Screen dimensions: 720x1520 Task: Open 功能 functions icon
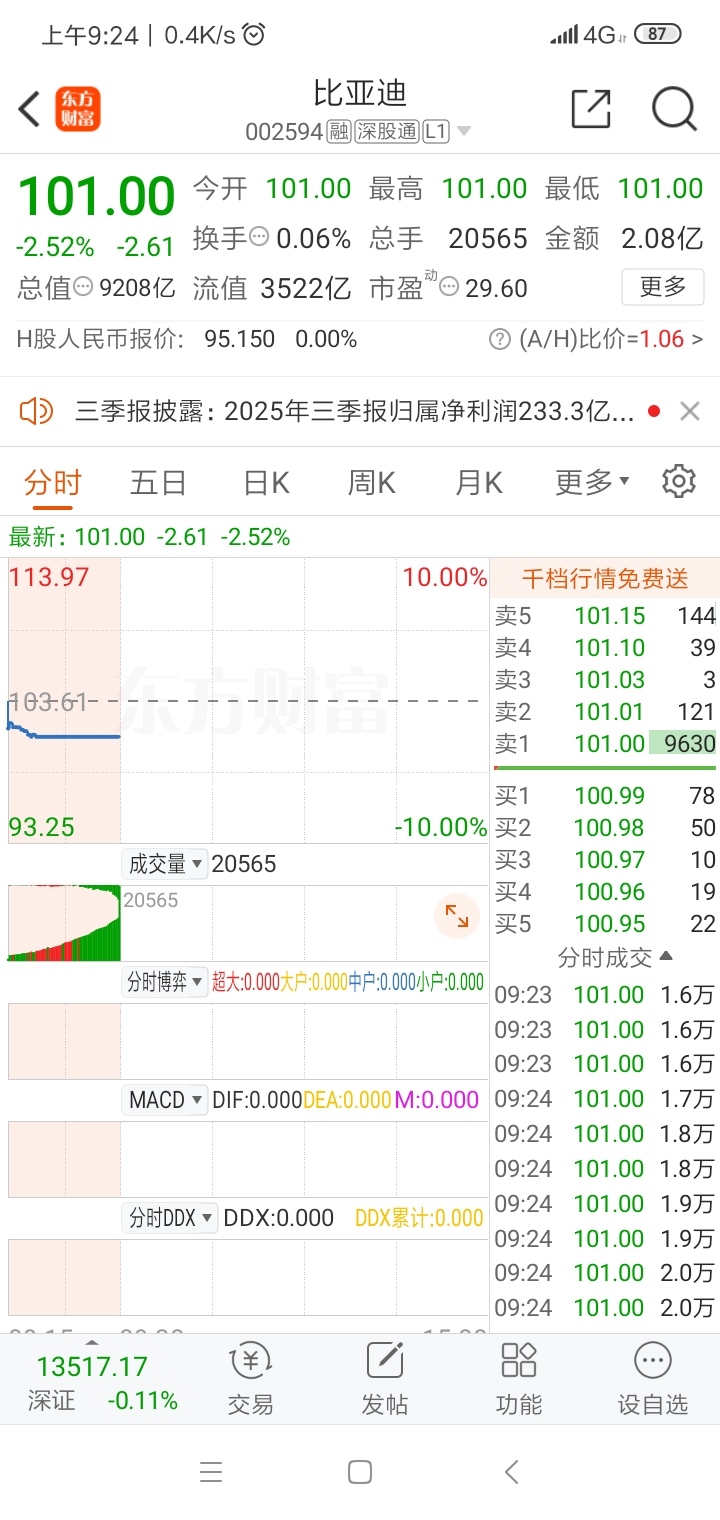point(519,1379)
